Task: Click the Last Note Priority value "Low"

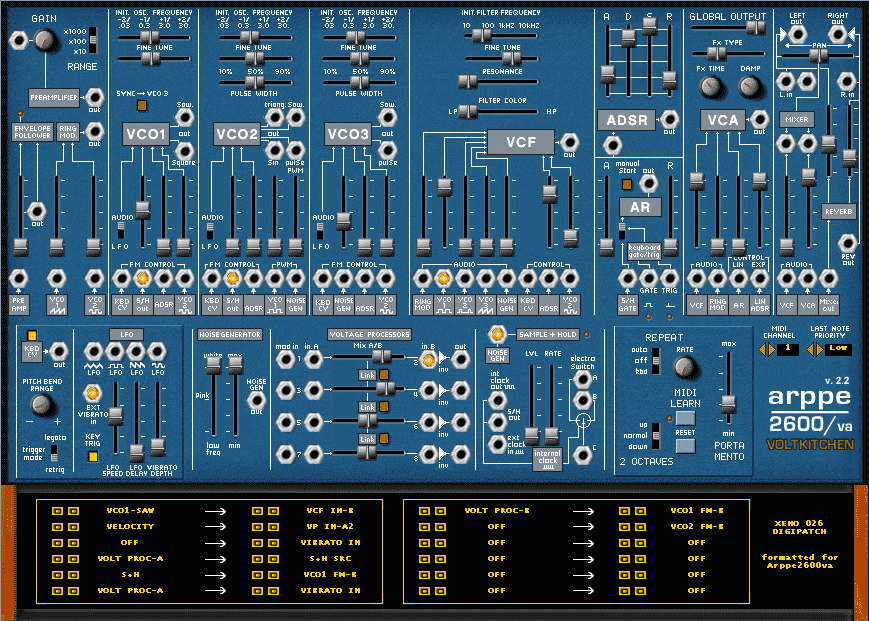Action: (838, 348)
